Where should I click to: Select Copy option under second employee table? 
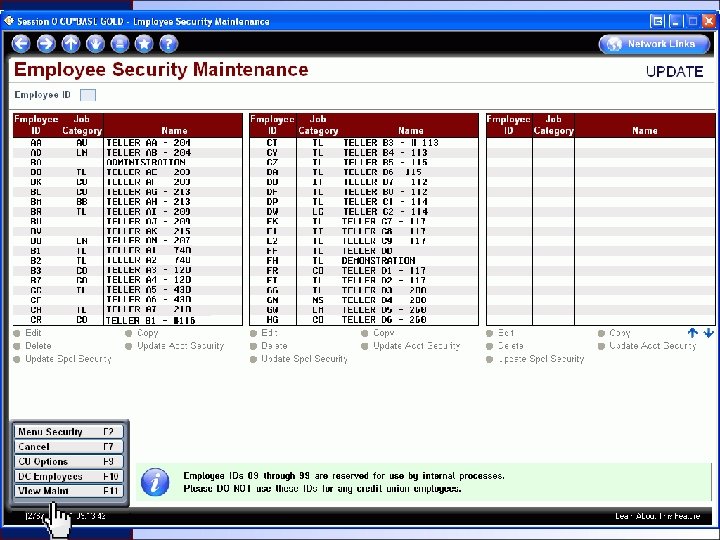pyautogui.click(x=378, y=333)
